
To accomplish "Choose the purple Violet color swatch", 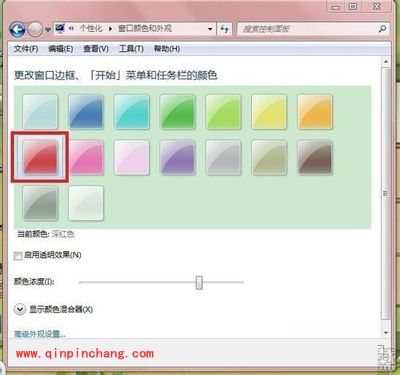I will coord(178,157).
